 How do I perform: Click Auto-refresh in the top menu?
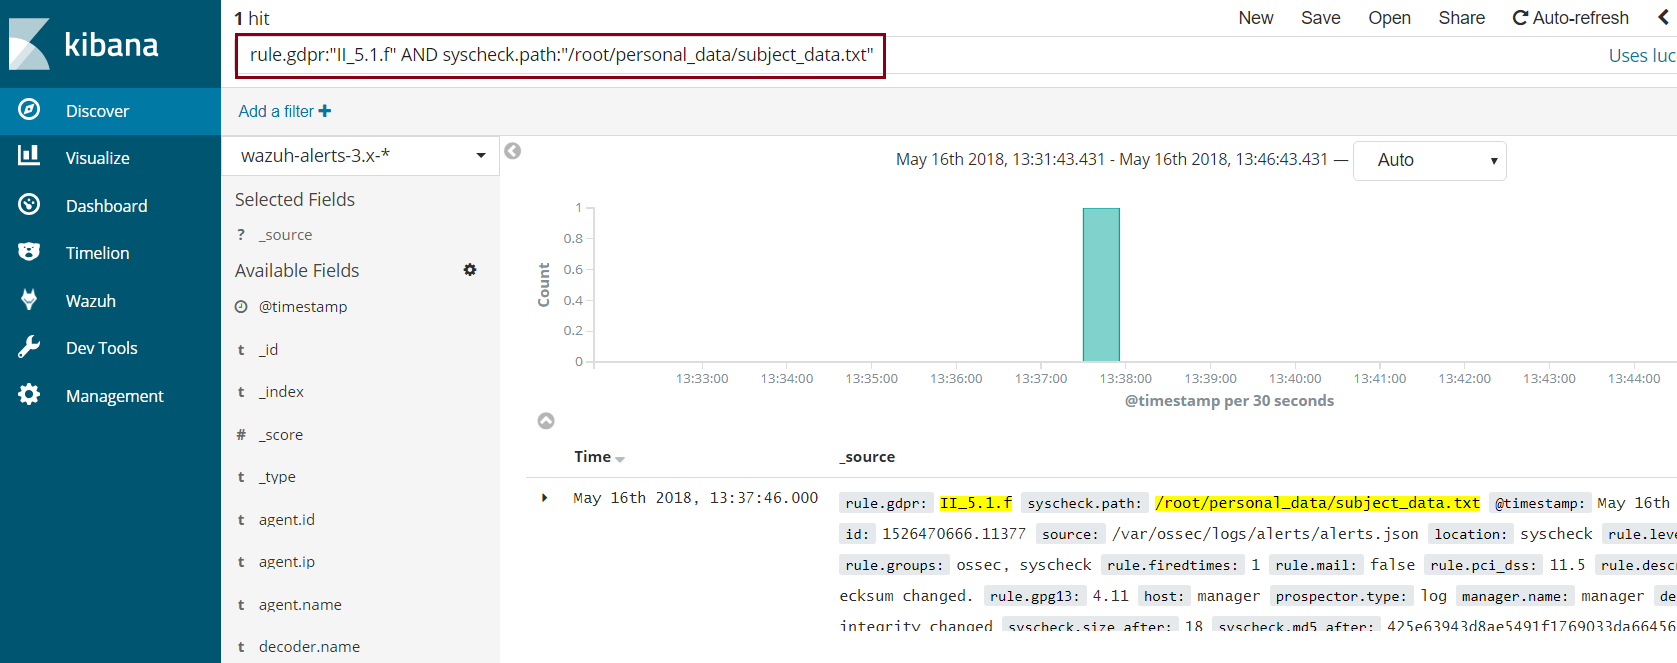(1571, 18)
